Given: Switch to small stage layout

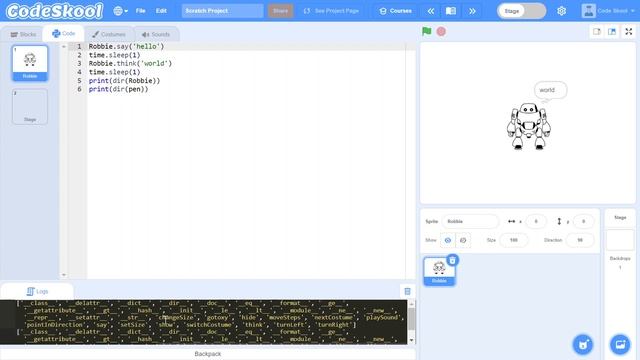Looking at the screenshot, I should [x=597, y=31].
